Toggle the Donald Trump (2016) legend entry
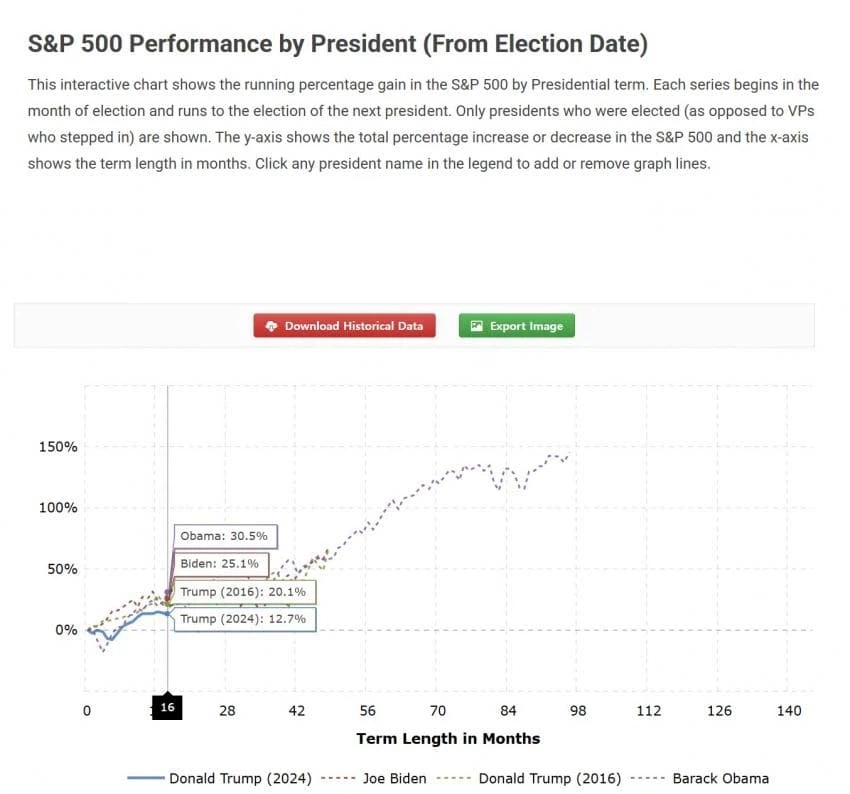This screenshot has height=794, width=850. pyautogui.click(x=550, y=778)
